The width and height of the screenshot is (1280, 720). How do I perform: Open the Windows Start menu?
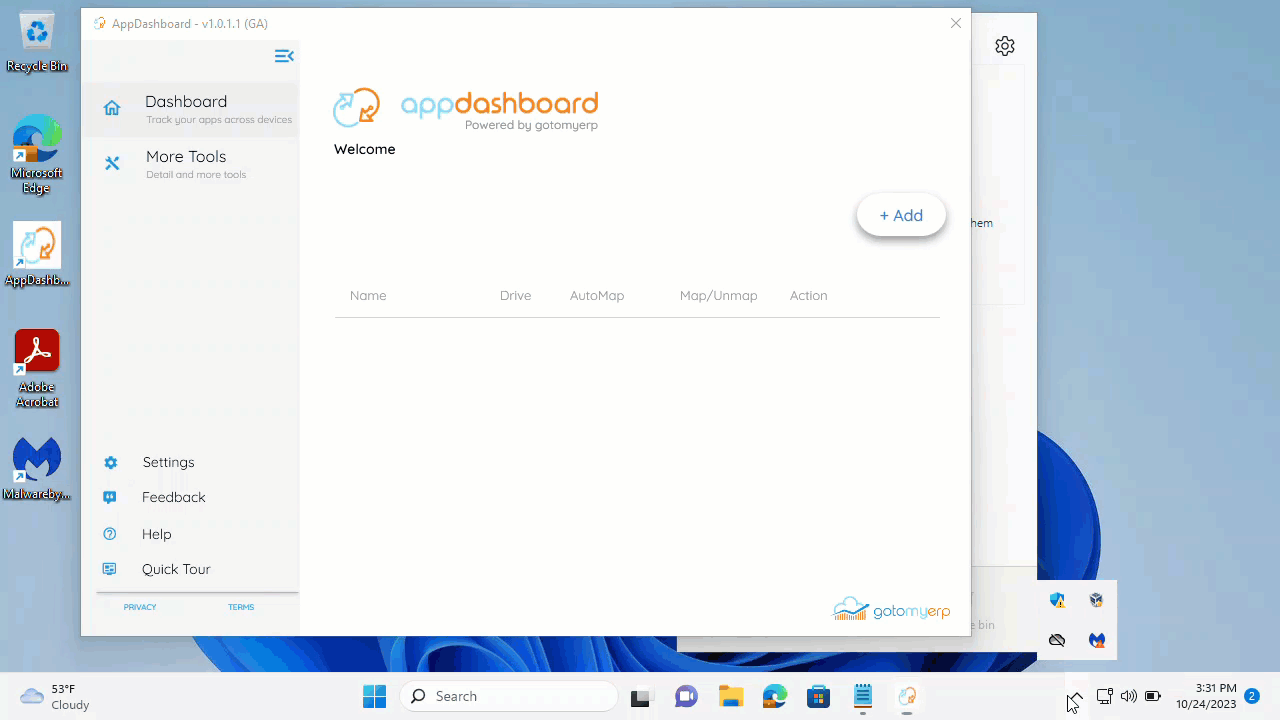pos(374,696)
